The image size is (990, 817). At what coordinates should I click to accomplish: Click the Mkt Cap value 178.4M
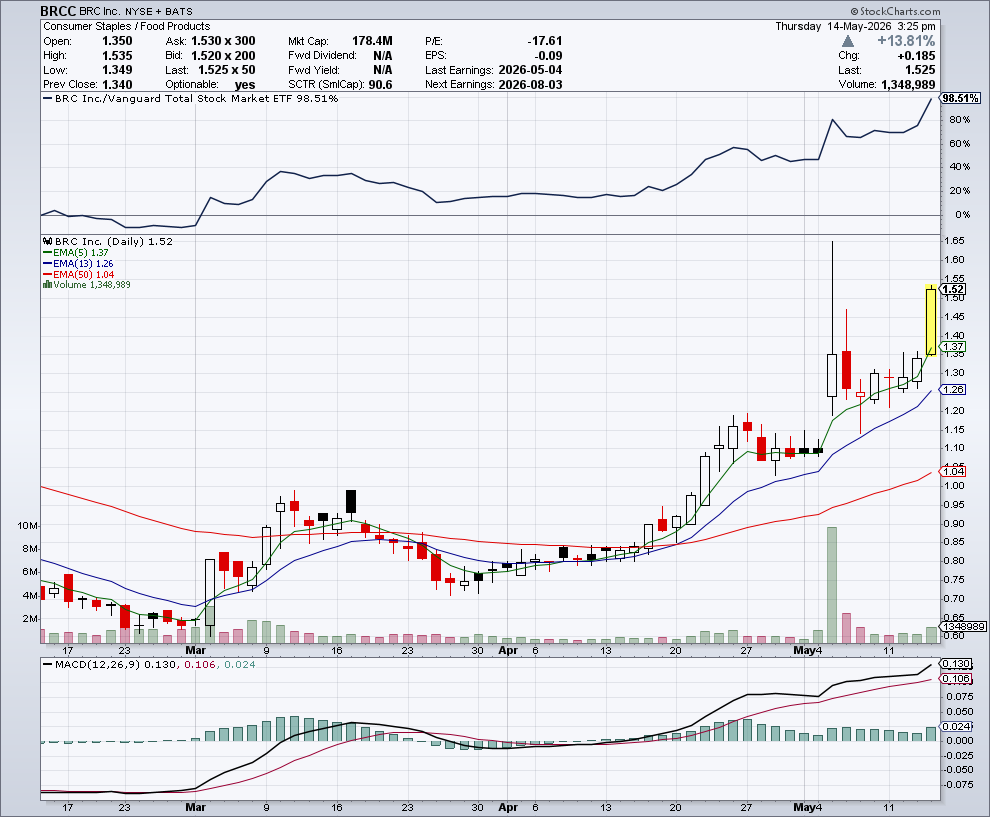tap(372, 41)
